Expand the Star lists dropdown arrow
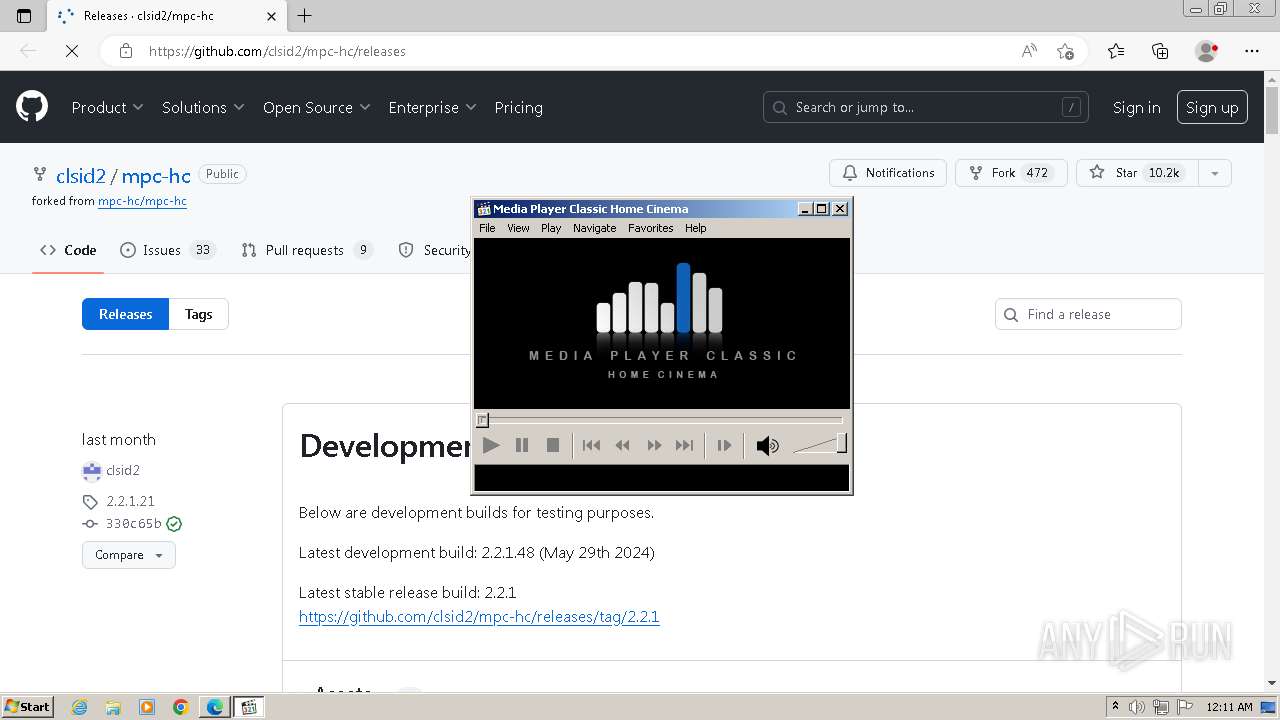Image resolution: width=1280 pixels, height=720 pixels. [x=1214, y=173]
